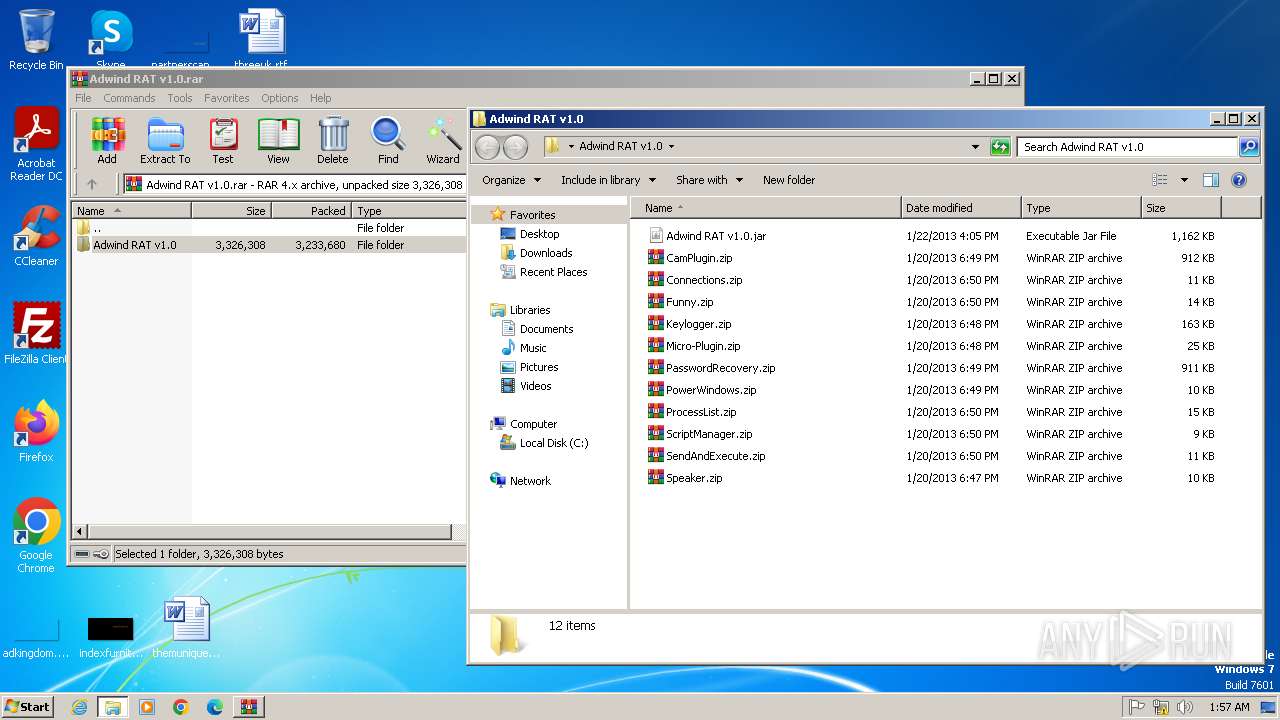
Task: Open Skype desktop icon
Action: (x=111, y=40)
